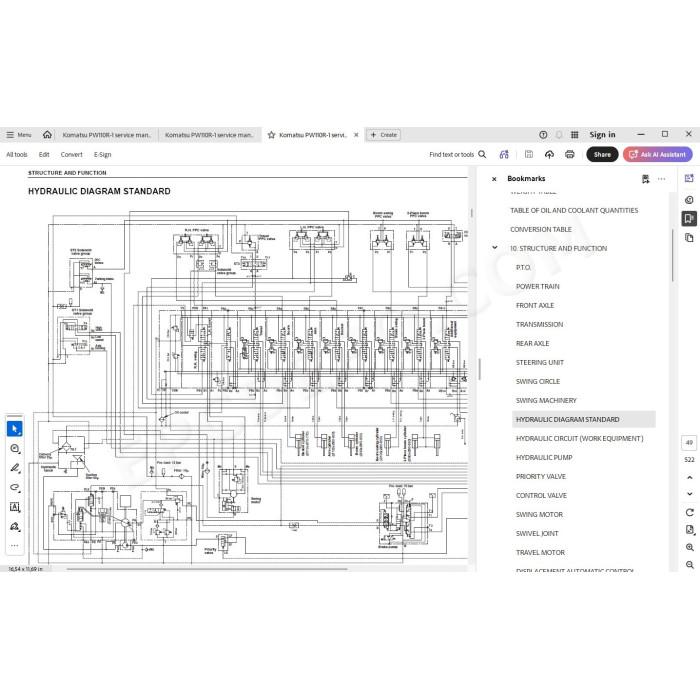Viewport: 700px width, 700px height.
Task: Open SWING CIRCLE bookmark
Action: point(538,382)
